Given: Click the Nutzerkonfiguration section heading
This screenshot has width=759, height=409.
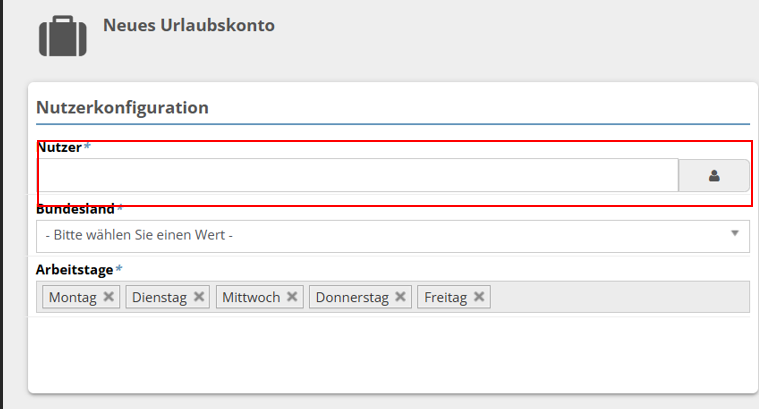Looking at the screenshot, I should pos(122,107).
